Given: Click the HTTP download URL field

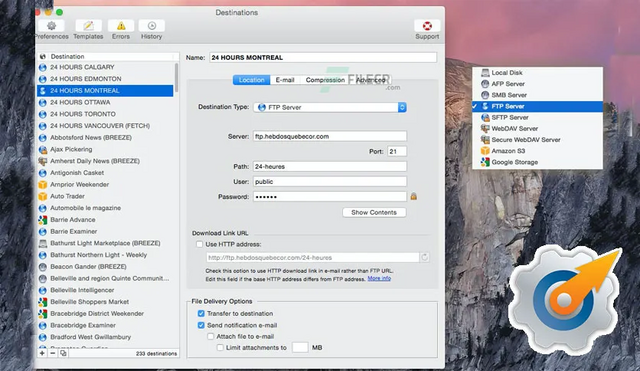Looking at the screenshot, I should coord(313,258).
